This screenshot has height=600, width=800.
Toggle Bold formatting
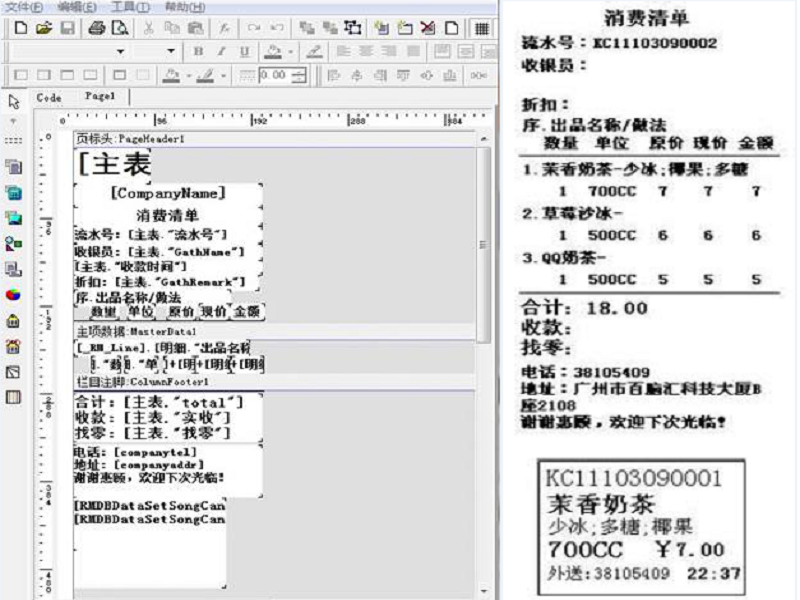click(198, 51)
